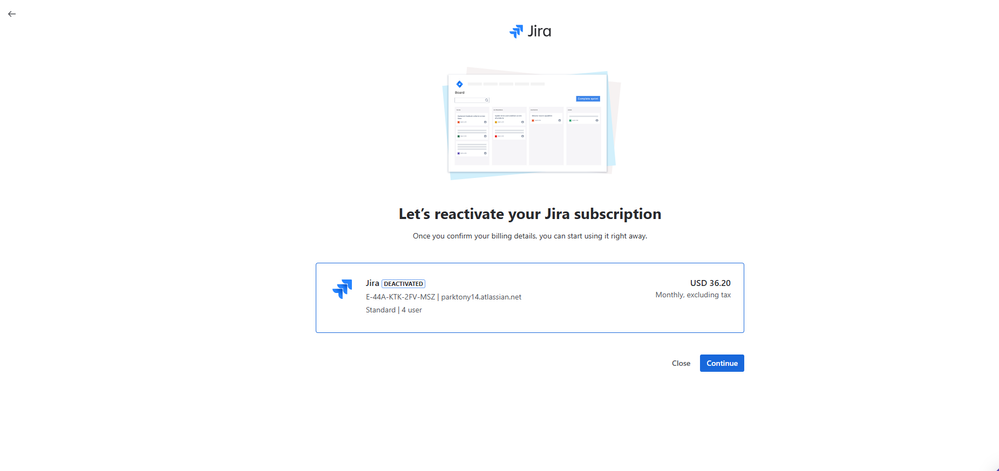The image size is (999, 471).
Task: Click the 'Jira' name in subscription card
Action: (x=373, y=283)
